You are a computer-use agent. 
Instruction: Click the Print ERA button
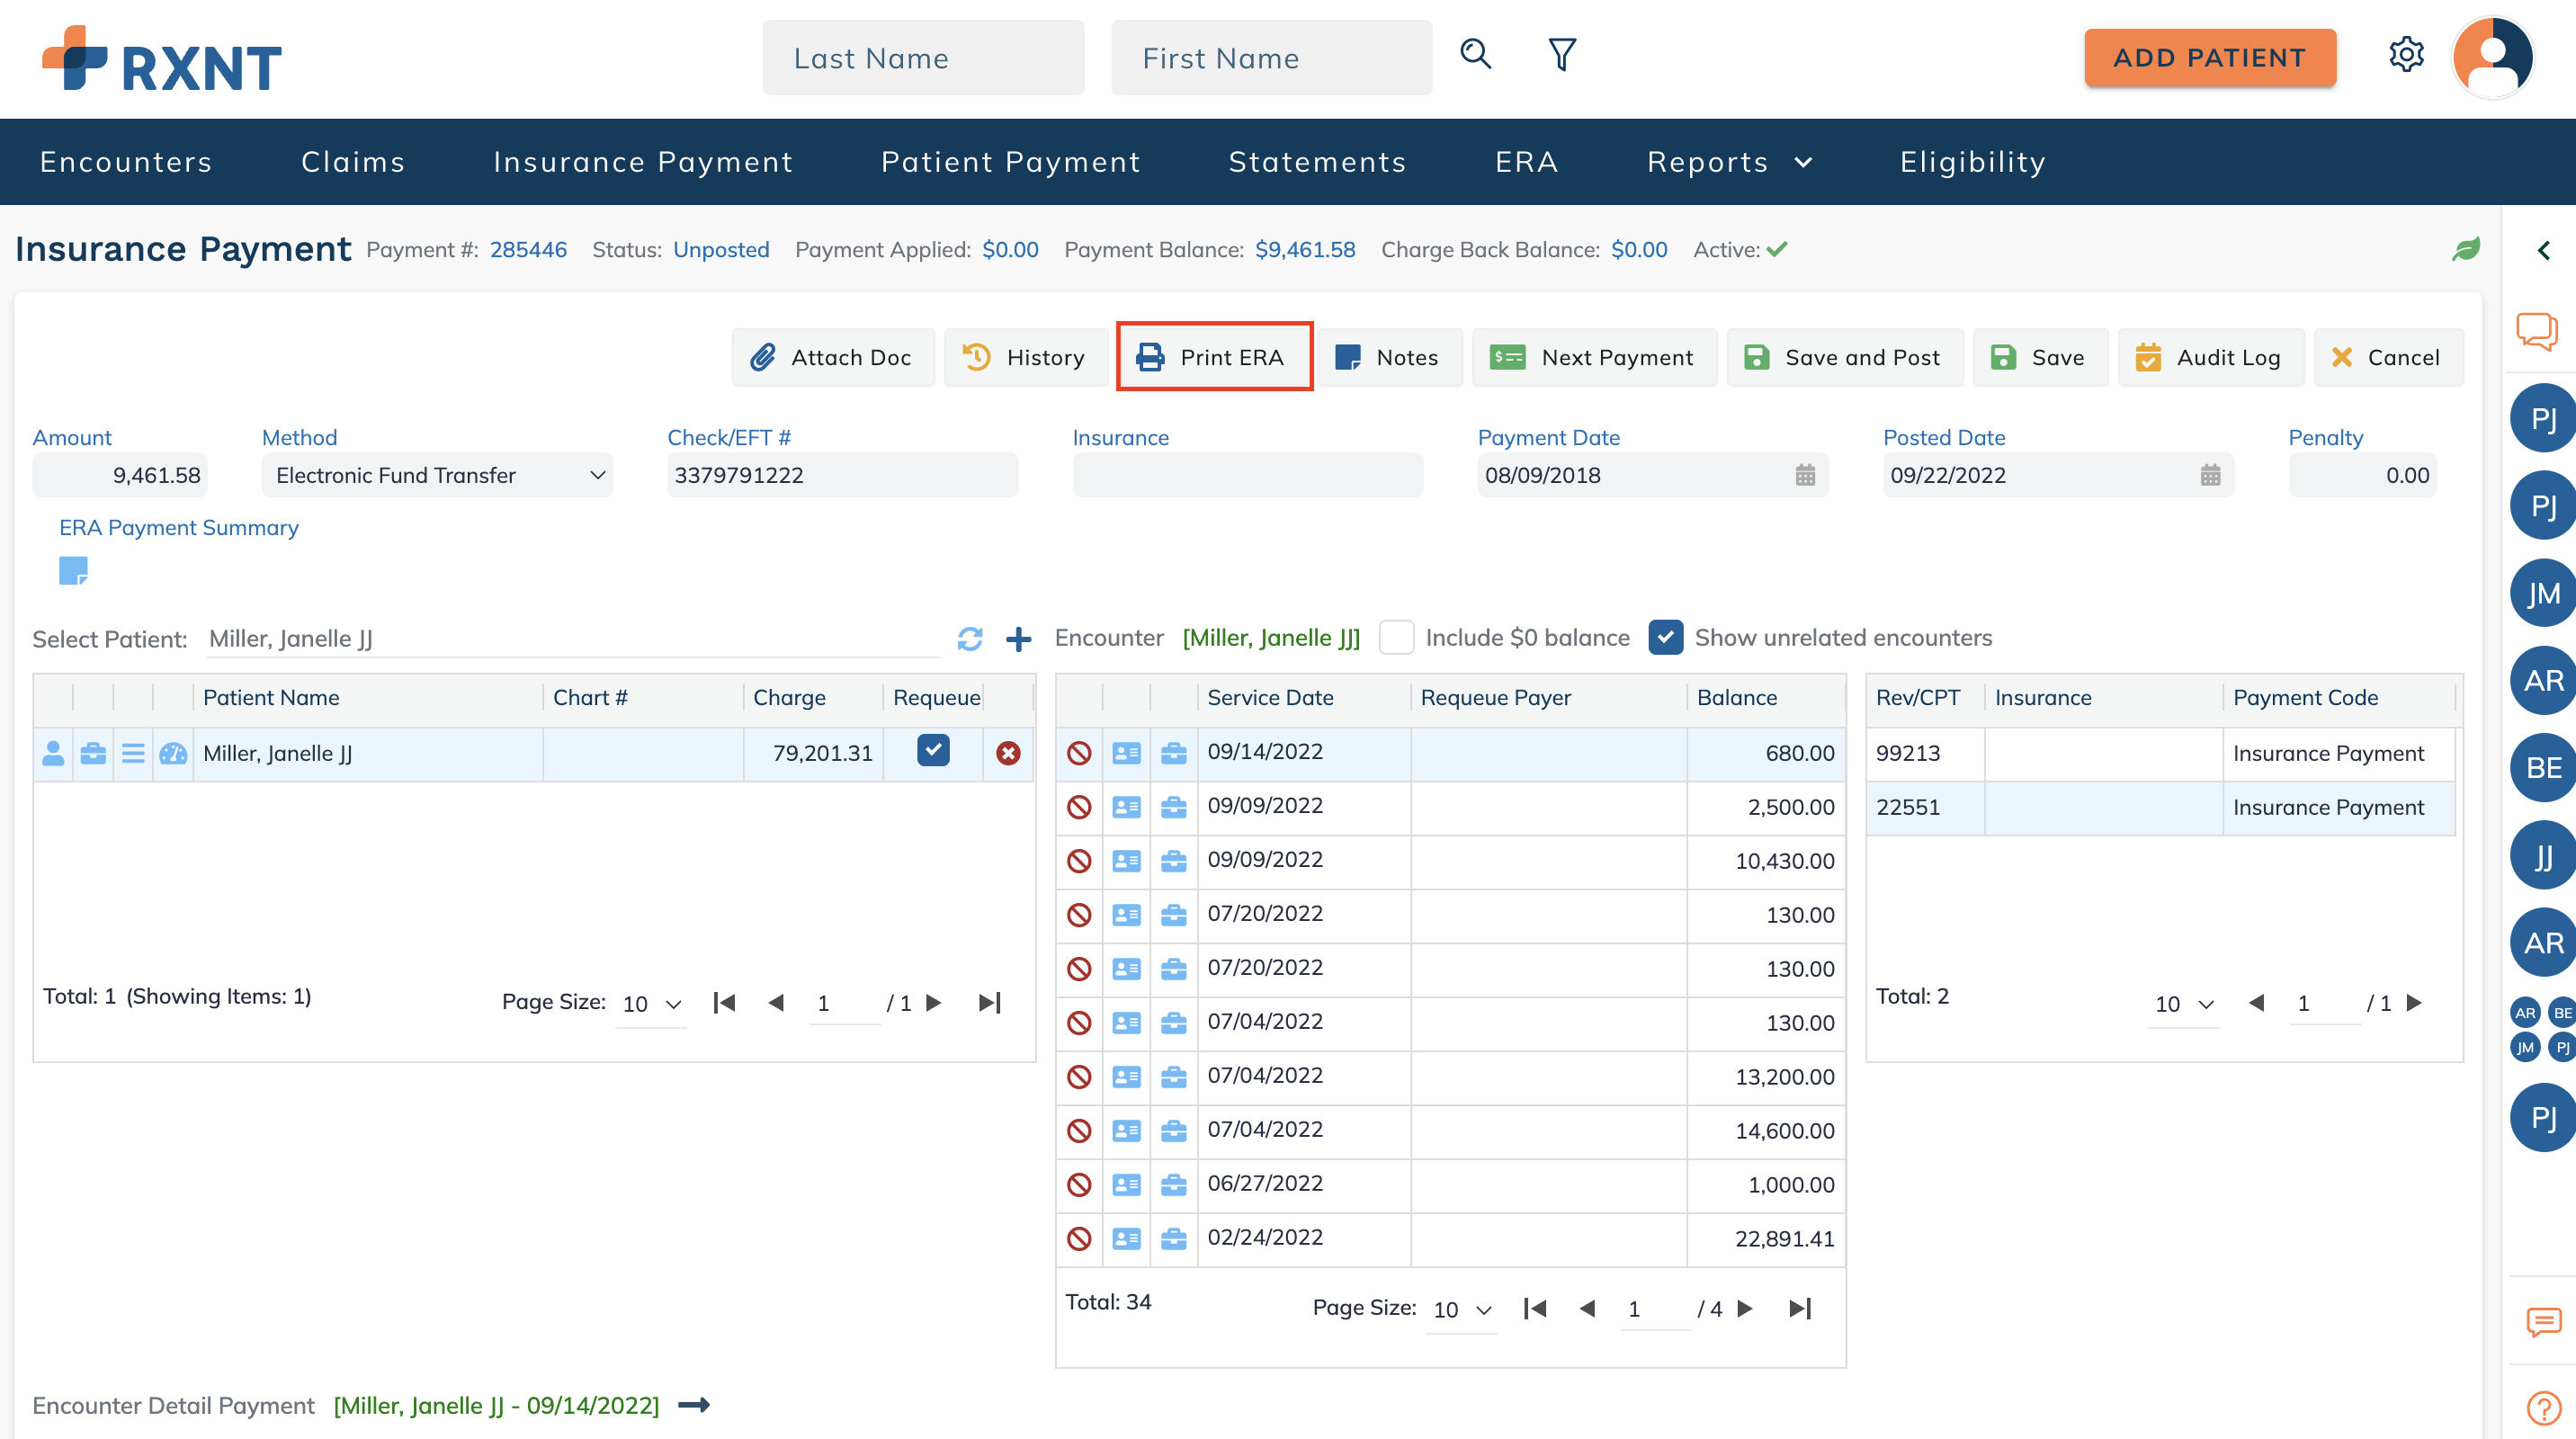click(x=1213, y=358)
